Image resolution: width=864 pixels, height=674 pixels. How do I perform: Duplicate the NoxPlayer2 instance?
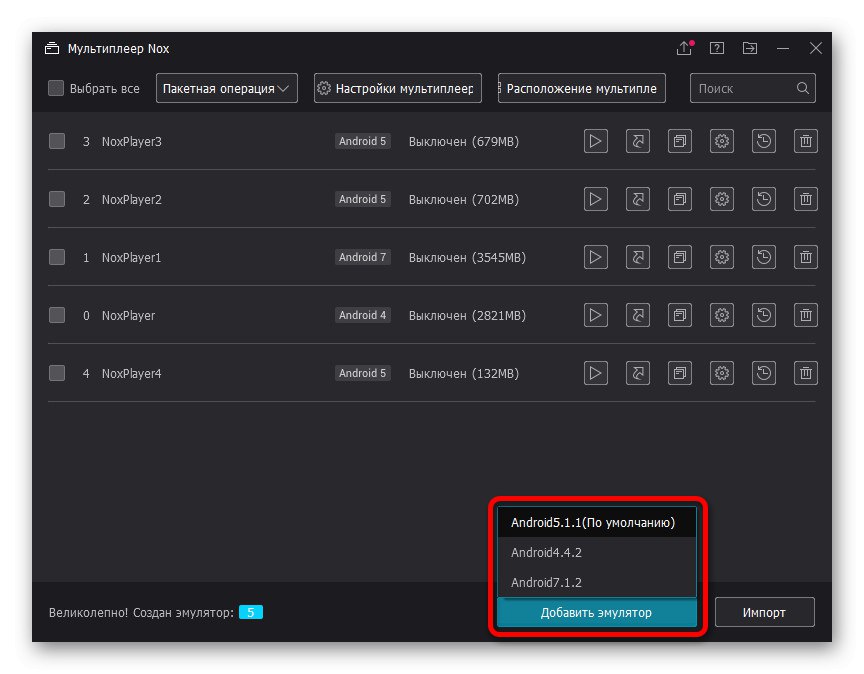(x=679, y=199)
